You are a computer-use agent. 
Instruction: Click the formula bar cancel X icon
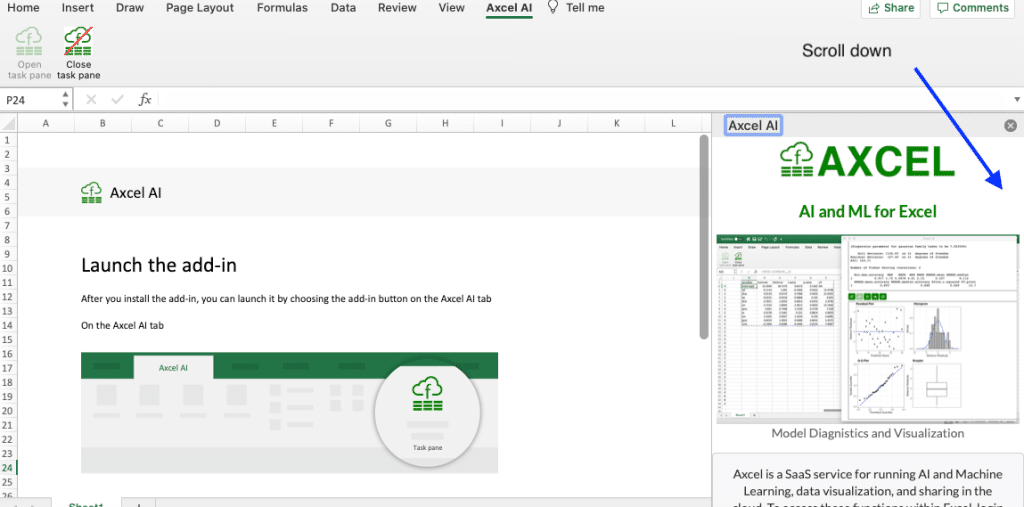click(x=91, y=99)
